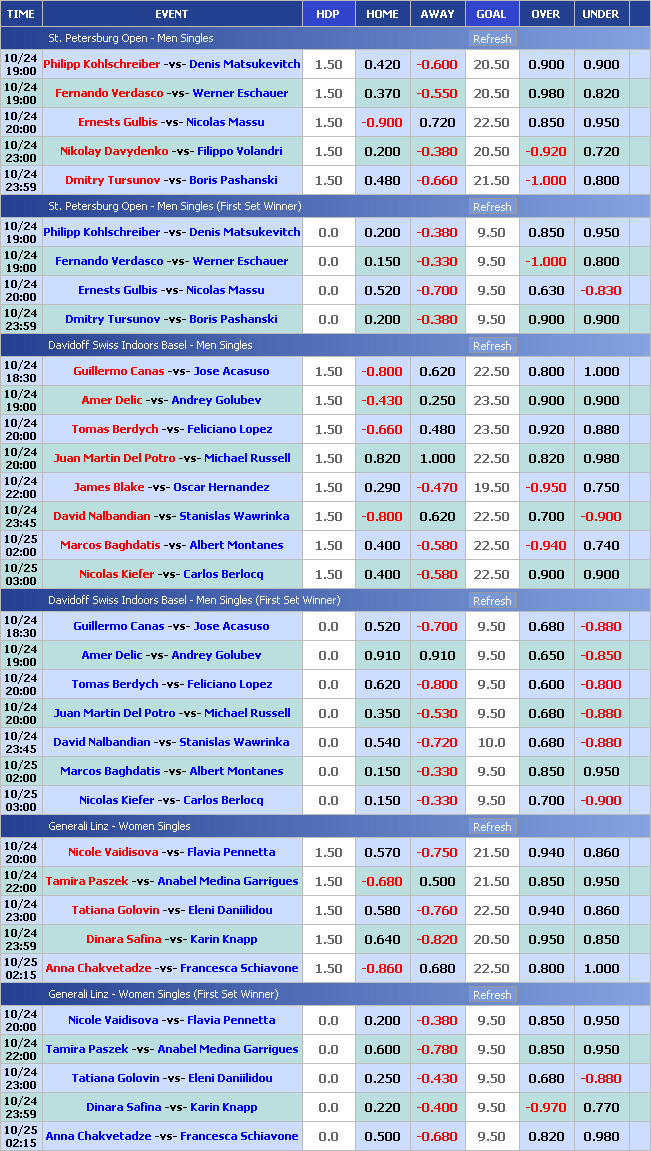The height and width of the screenshot is (1151, 651).
Task: Click the GOAL column header
Action: tap(491, 14)
